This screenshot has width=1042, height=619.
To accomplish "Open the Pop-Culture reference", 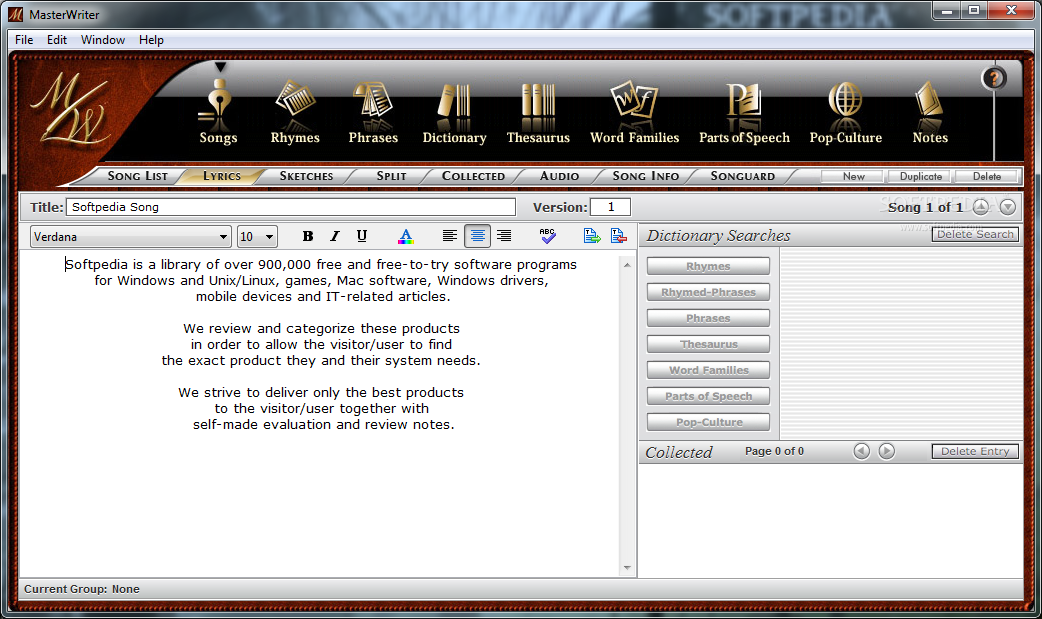I will [x=845, y=112].
